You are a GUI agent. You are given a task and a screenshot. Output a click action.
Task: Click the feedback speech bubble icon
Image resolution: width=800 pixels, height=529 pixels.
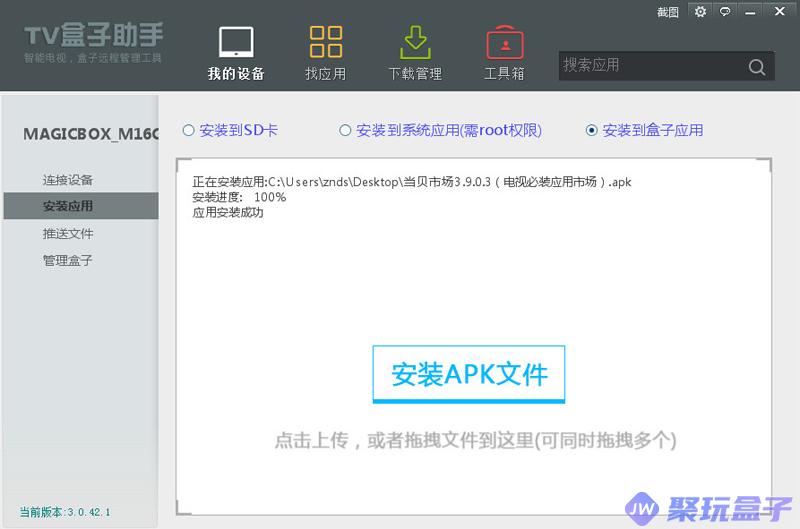click(724, 11)
